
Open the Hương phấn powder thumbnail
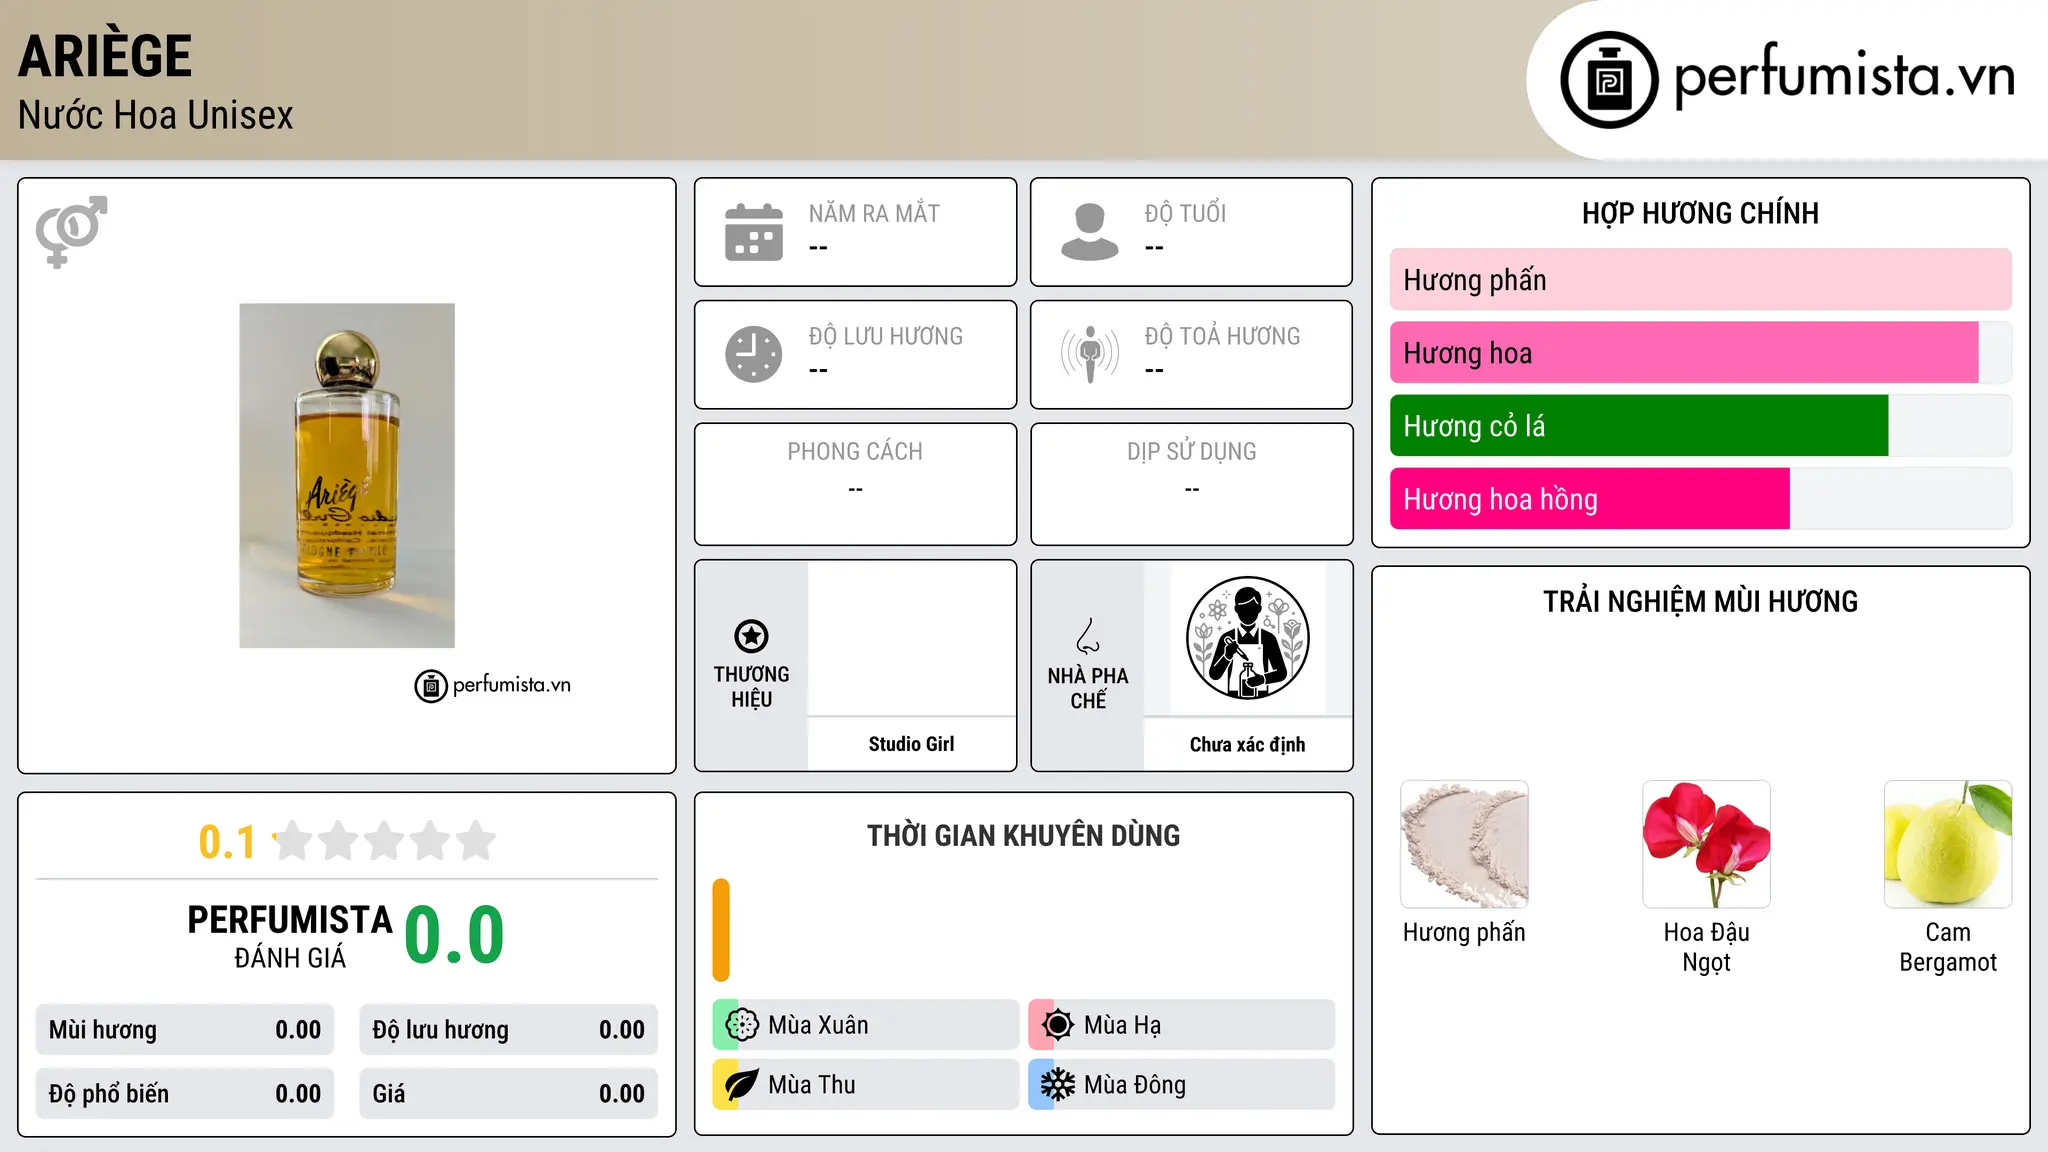[1464, 844]
